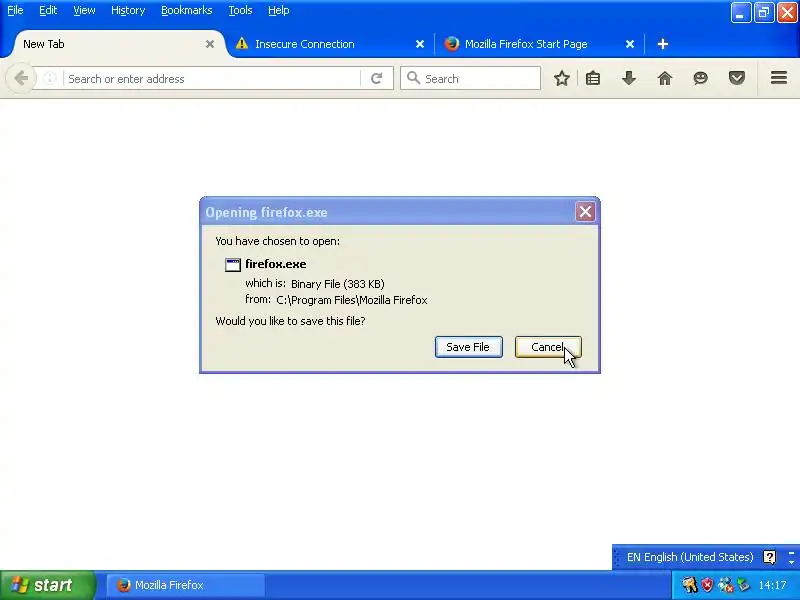800x600 pixels.
Task: Open the File menu
Action: [15, 10]
